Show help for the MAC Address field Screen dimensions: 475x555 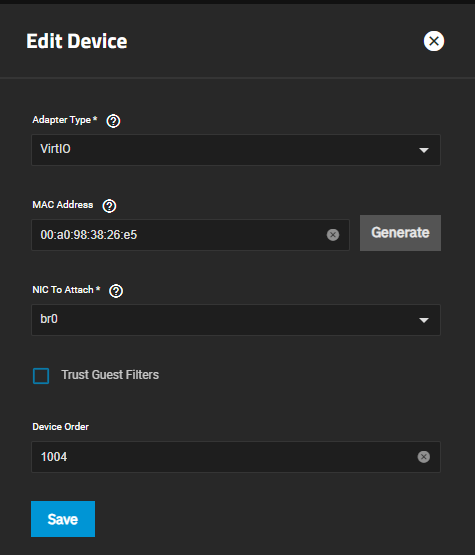(109, 206)
